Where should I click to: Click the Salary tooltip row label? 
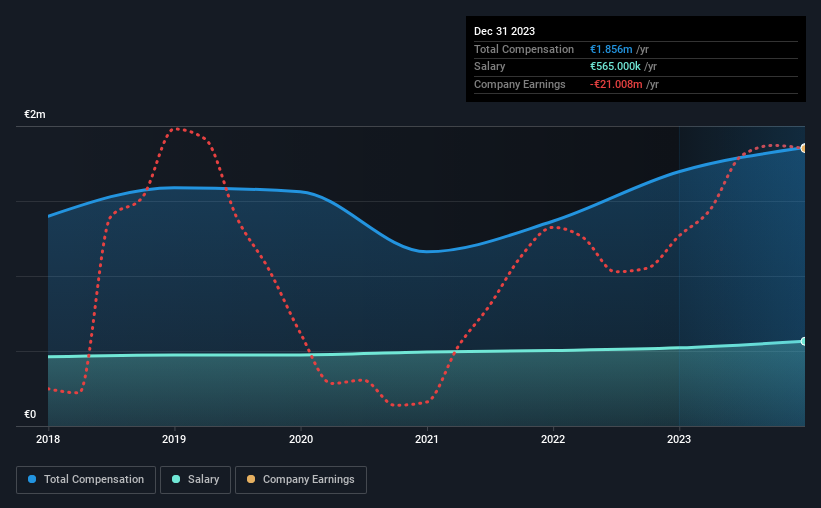pos(490,67)
